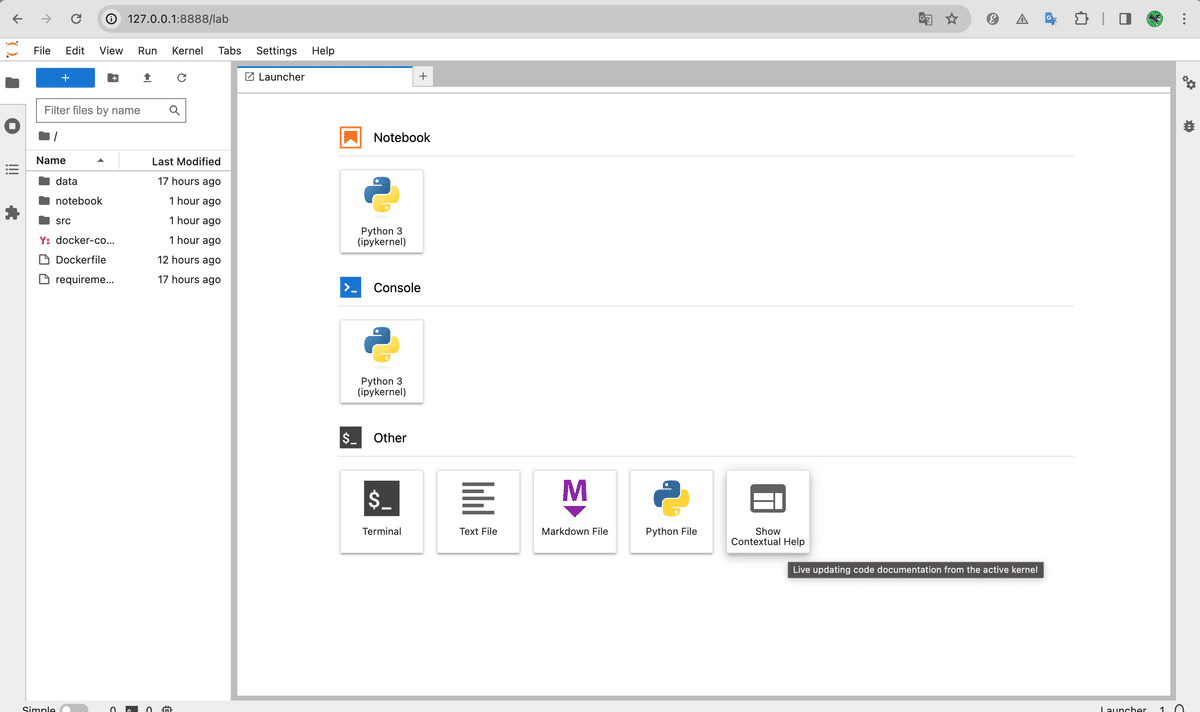1200x712 pixels.
Task: Click the Upload Files arrow icon
Action: pos(147,78)
